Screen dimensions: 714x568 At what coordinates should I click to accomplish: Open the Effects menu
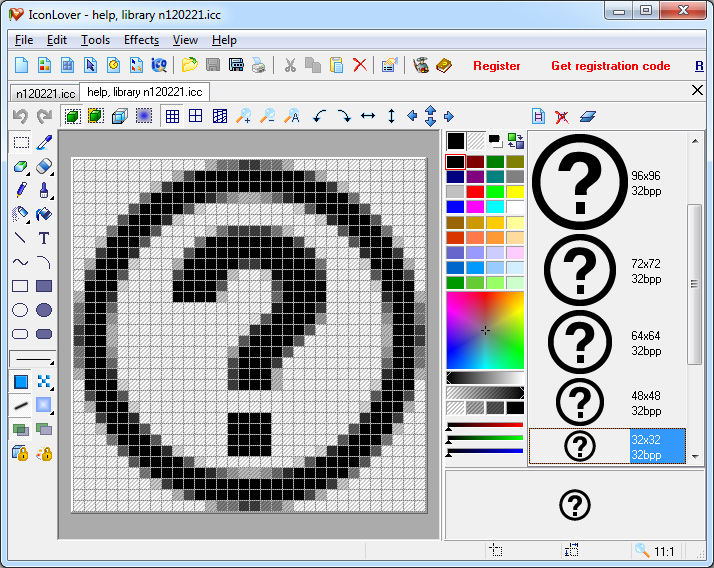pyautogui.click(x=141, y=40)
